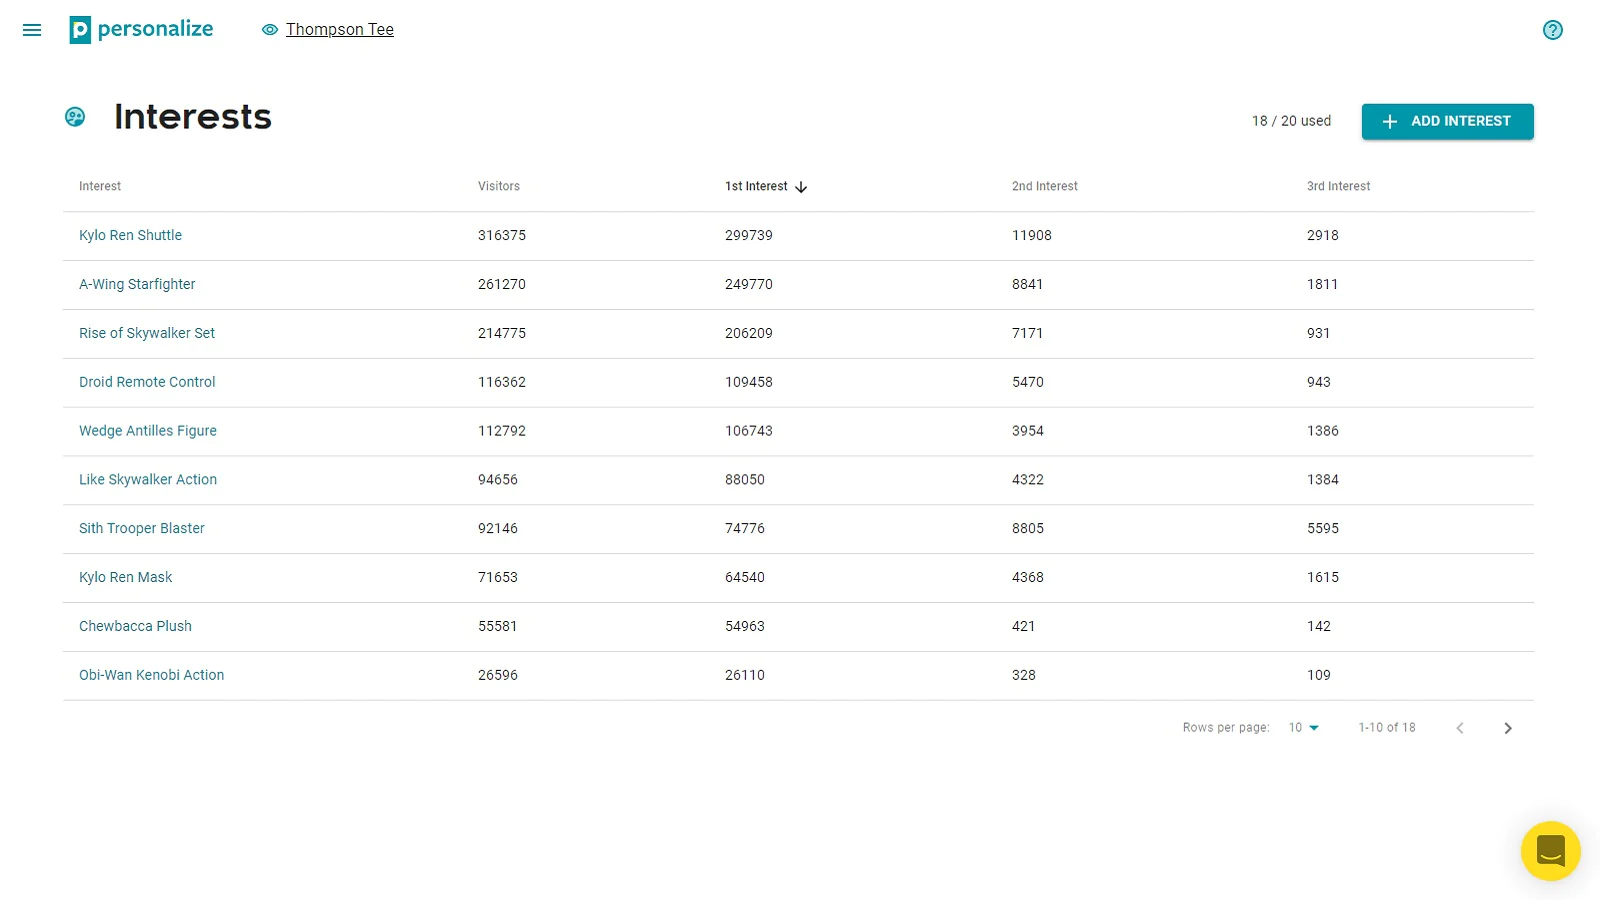Open the help question mark icon

click(x=1552, y=30)
